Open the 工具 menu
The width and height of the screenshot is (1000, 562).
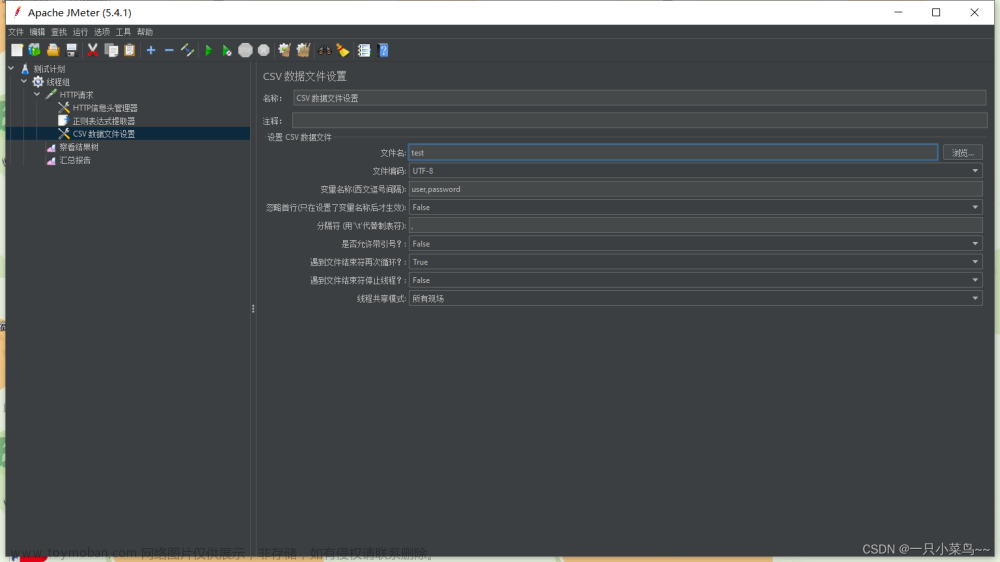pos(123,32)
